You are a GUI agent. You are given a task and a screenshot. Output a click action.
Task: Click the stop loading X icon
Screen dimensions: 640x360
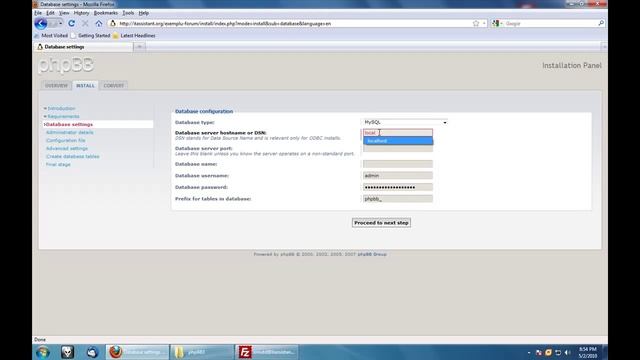(85, 24)
